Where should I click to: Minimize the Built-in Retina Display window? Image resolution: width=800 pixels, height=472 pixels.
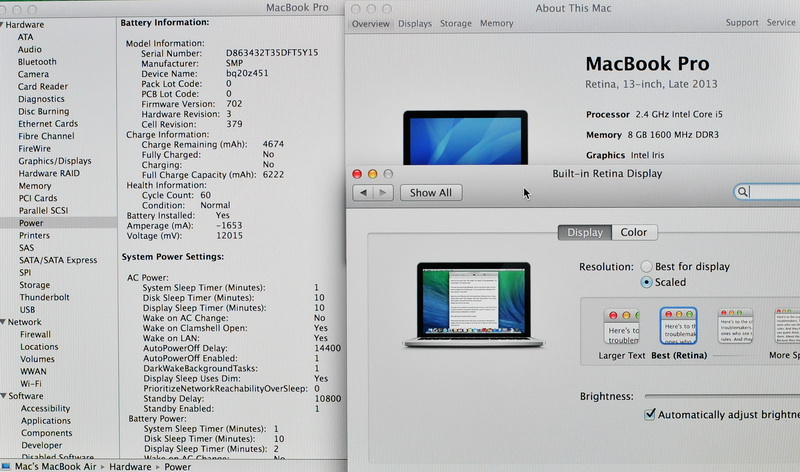tap(372, 174)
